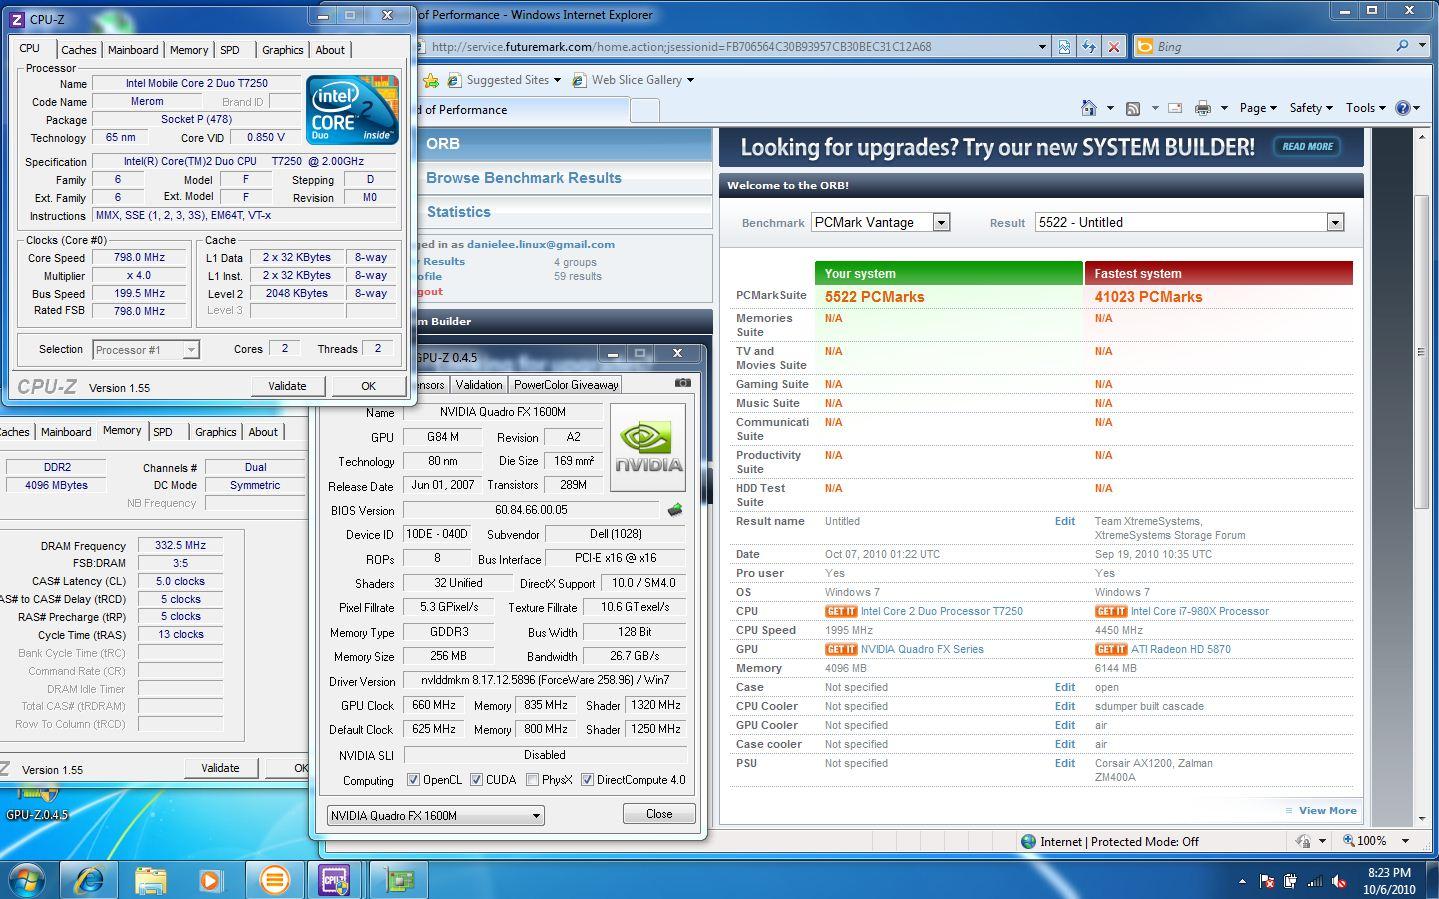Toggle the OpenCL checkbox in GPU-Z

[413, 780]
